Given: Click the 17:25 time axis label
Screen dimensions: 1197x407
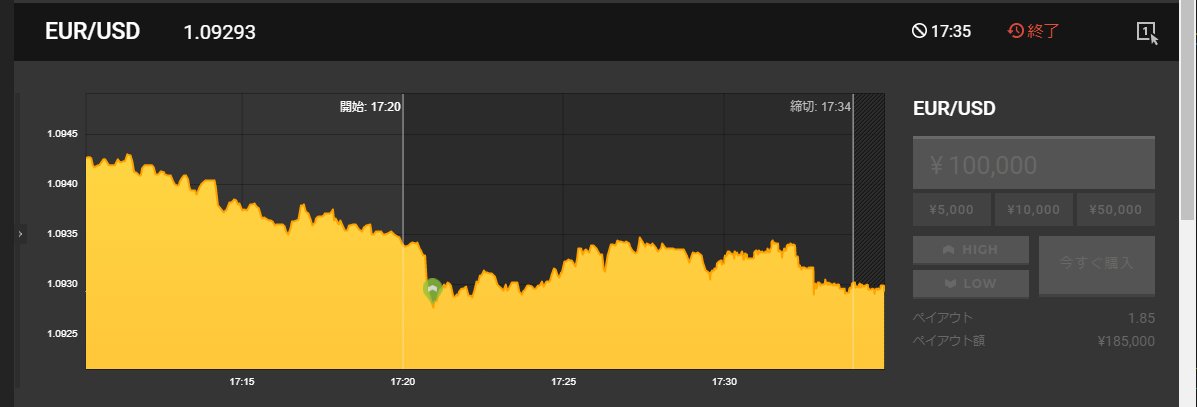Looking at the screenshot, I should (x=563, y=381).
